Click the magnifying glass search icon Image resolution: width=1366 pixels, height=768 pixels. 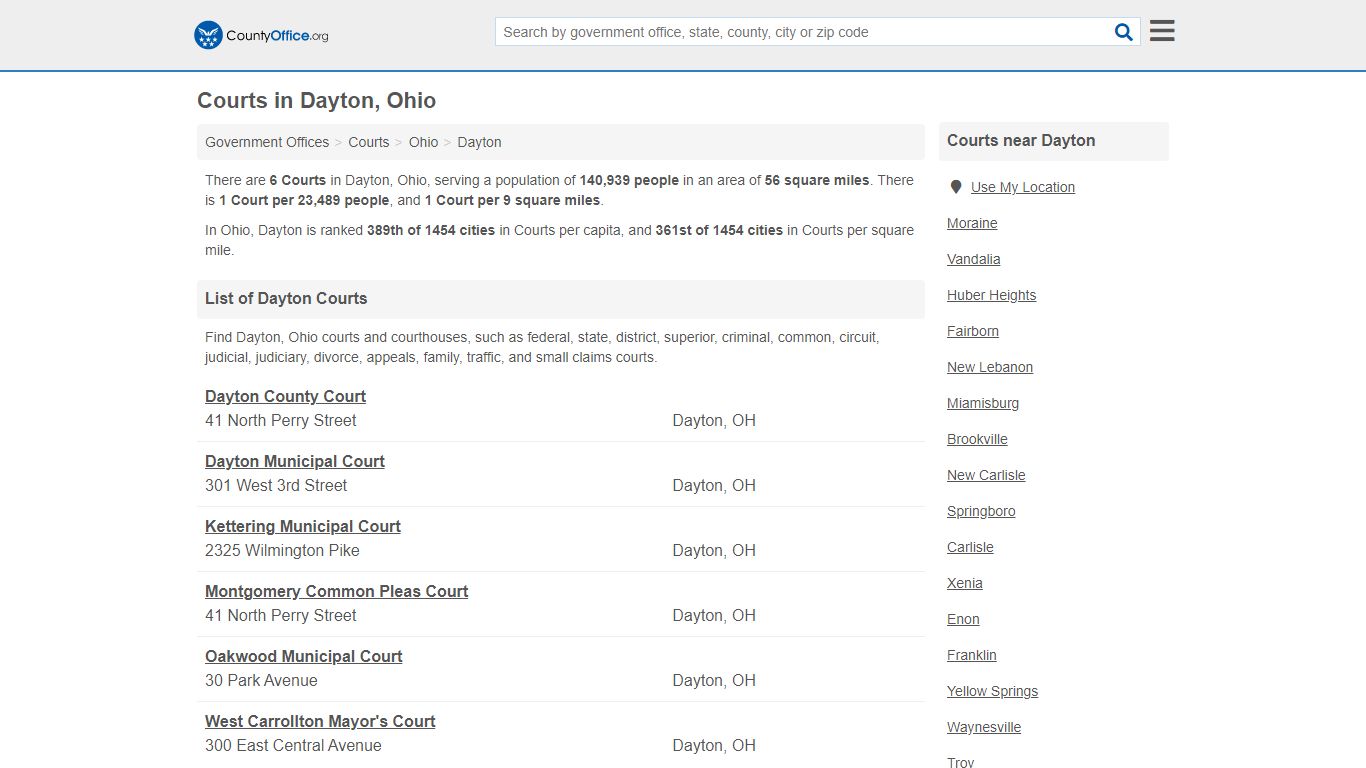tap(1124, 32)
